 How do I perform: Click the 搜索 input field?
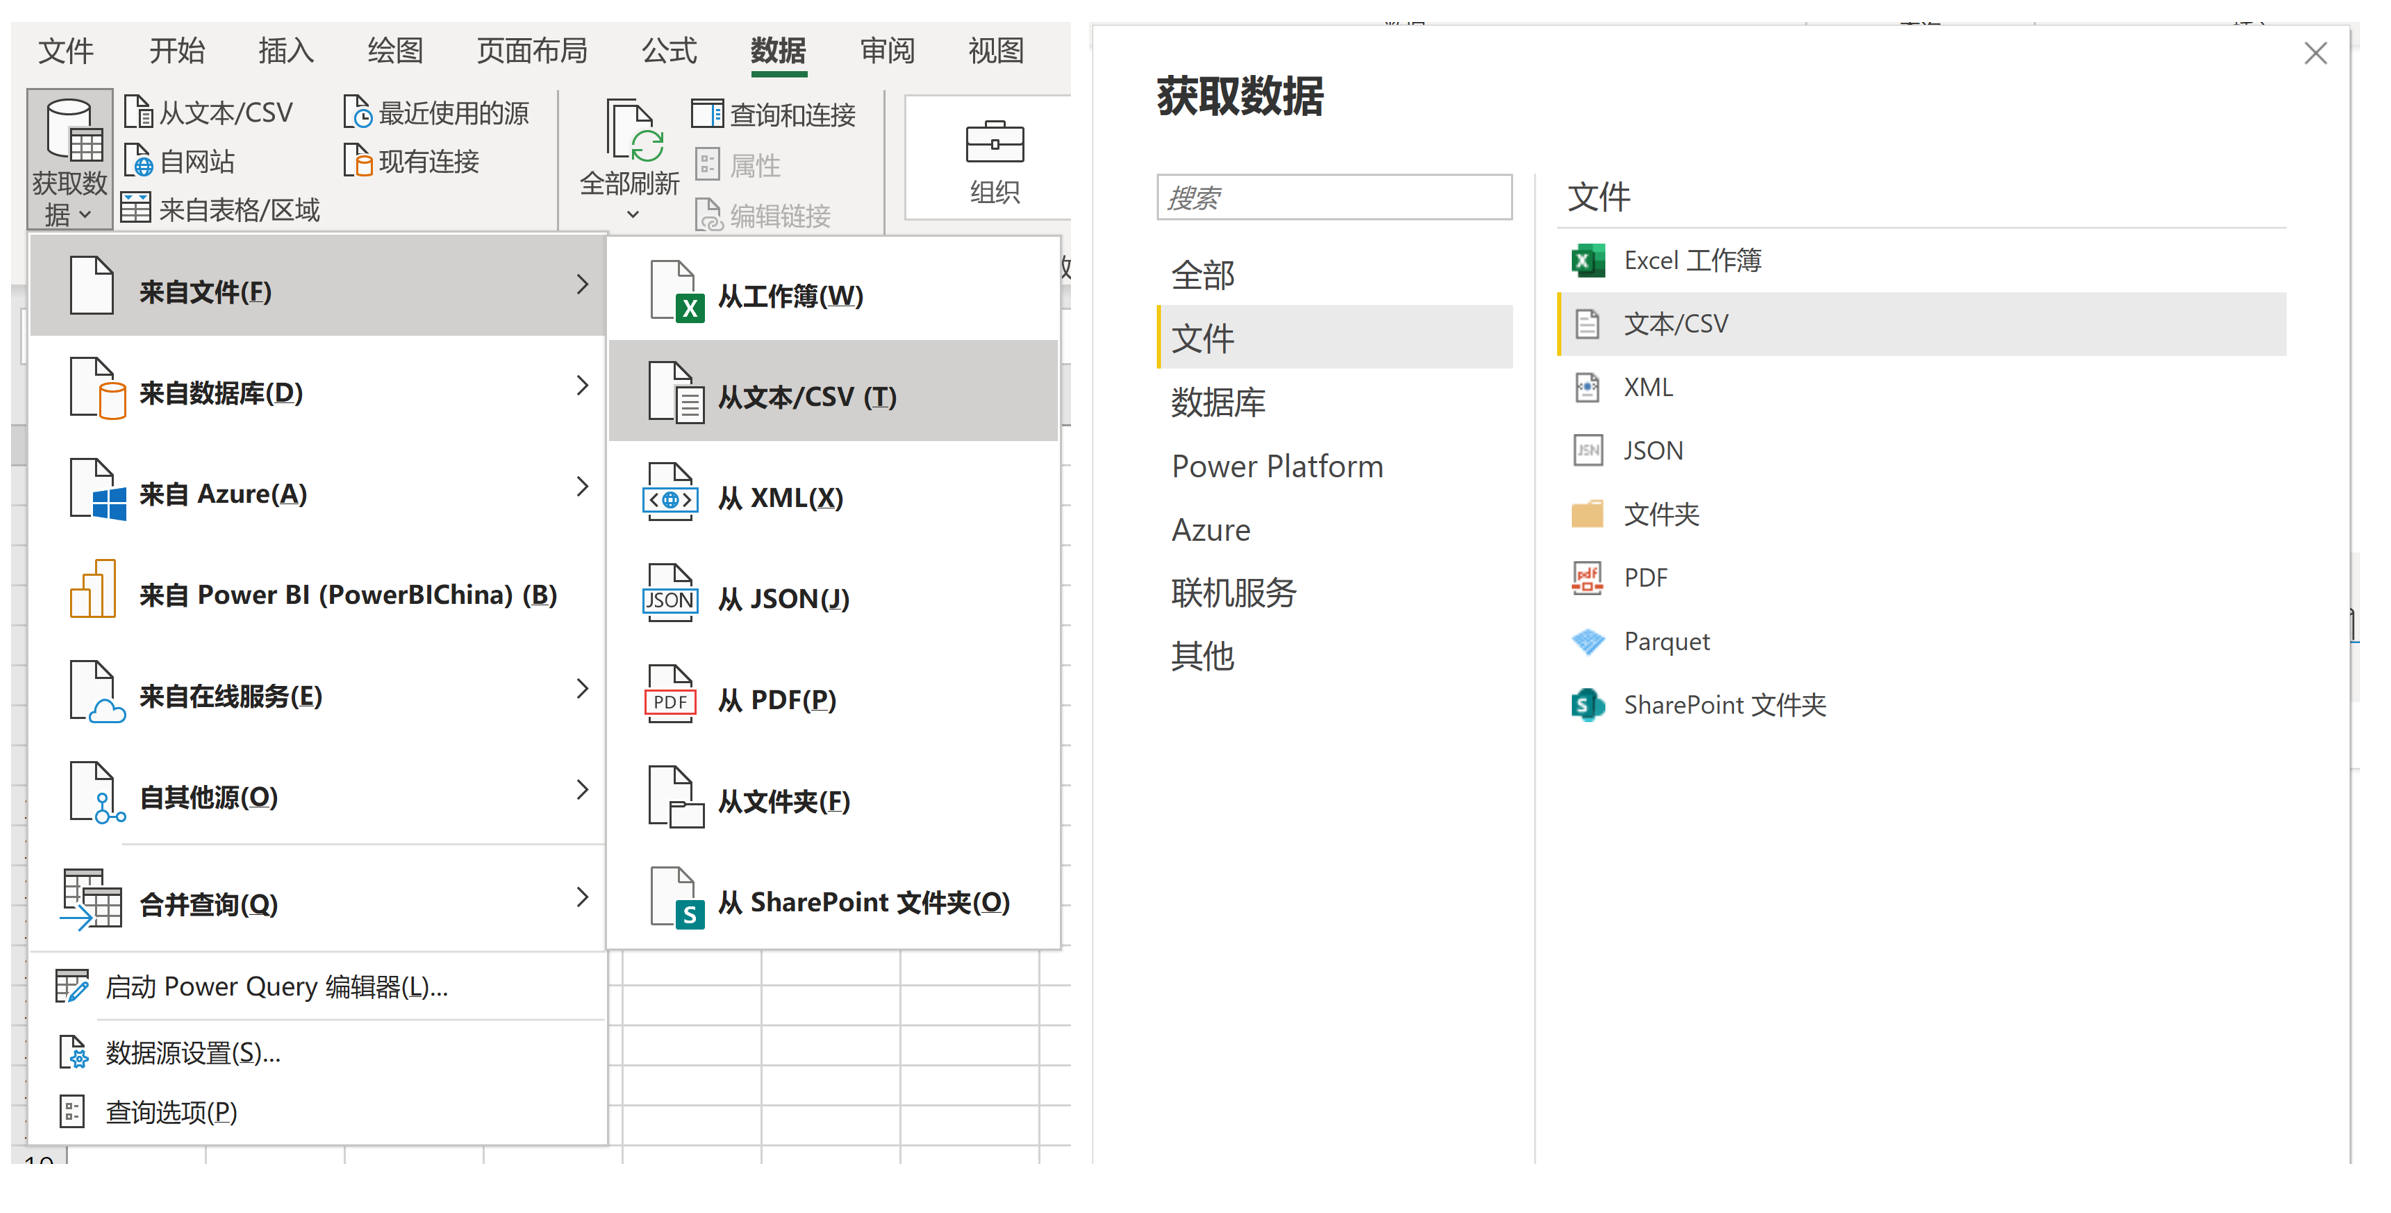click(x=1333, y=198)
